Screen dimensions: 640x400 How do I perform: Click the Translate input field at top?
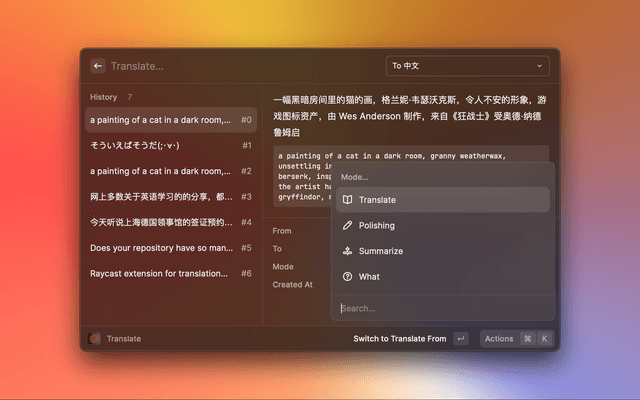pos(240,66)
